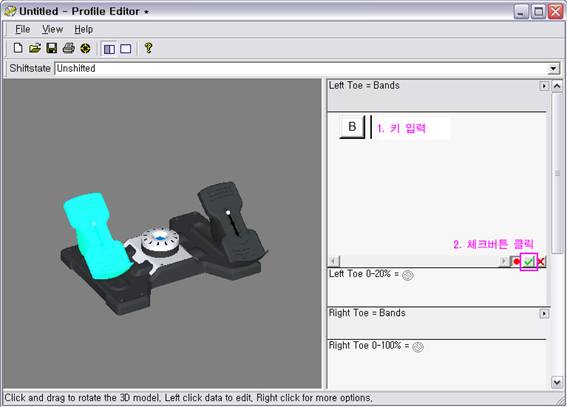The width and height of the screenshot is (567, 407).
Task: Open the Shiftstate dropdown
Action: click(x=553, y=69)
